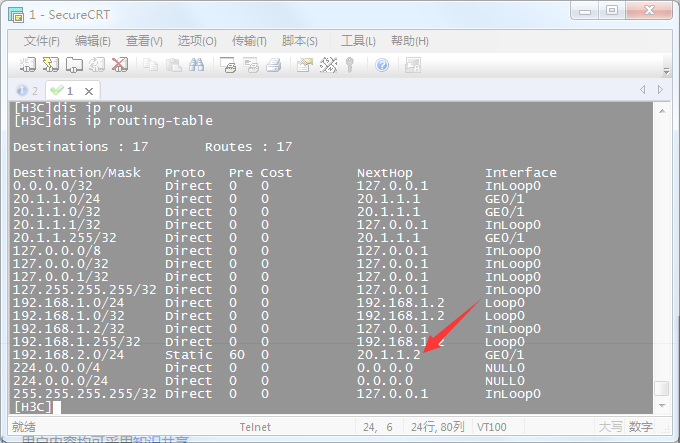Click the lock-session toolbar icon
The width and height of the screenshot is (680, 443).
(412, 65)
